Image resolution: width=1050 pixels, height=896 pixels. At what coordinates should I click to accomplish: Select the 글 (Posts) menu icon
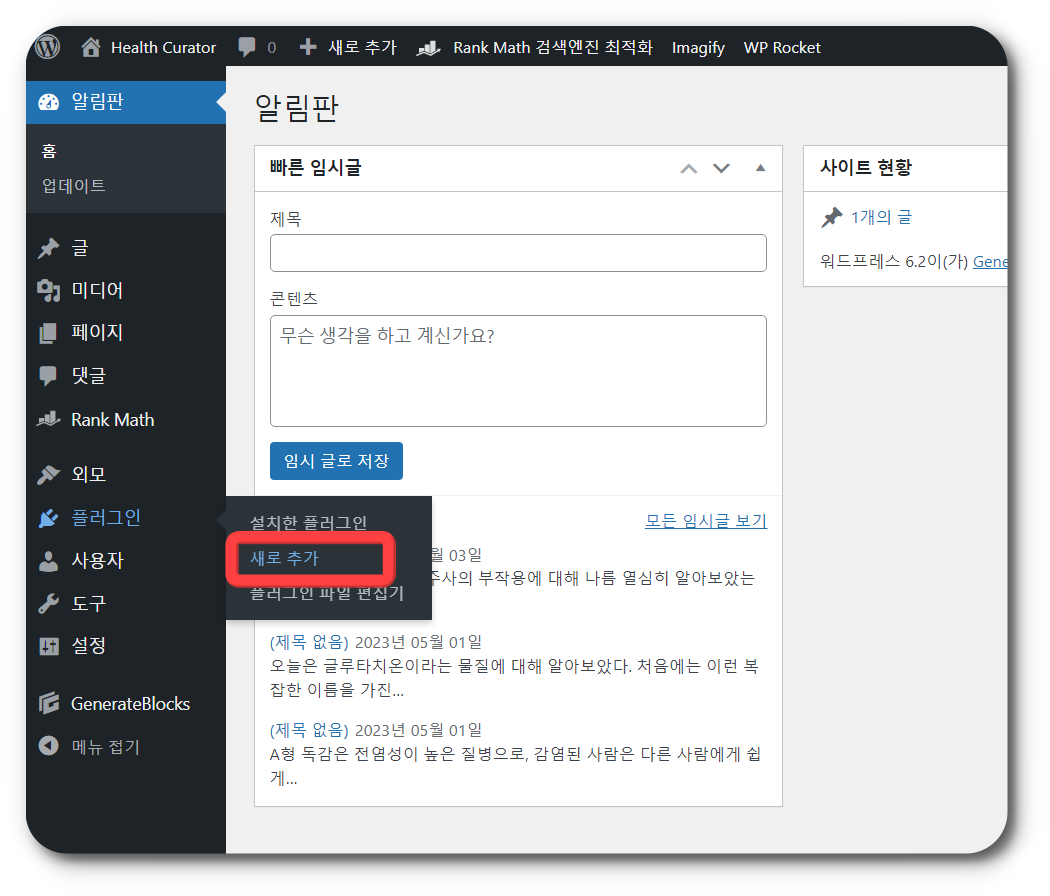click(x=50, y=247)
